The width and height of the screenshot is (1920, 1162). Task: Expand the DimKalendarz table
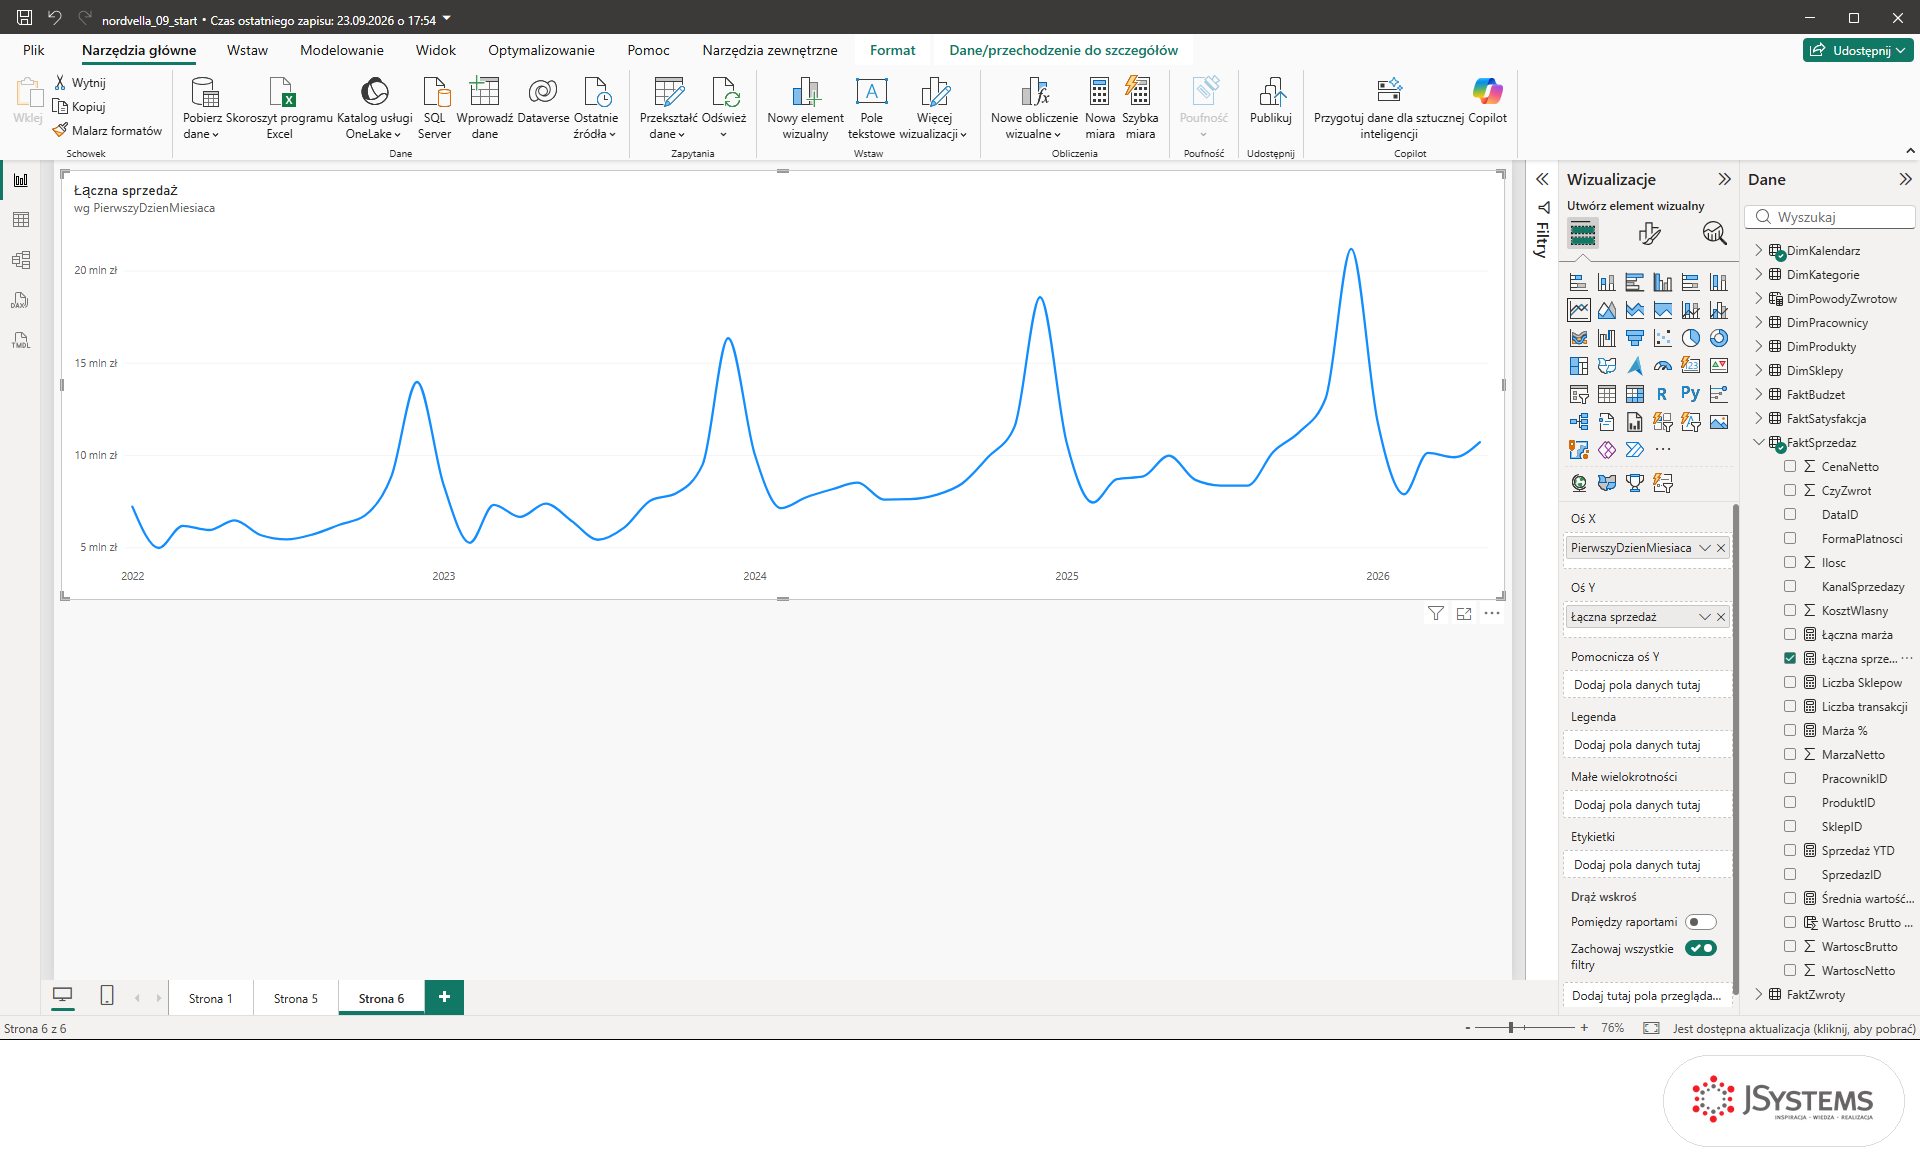pyautogui.click(x=1759, y=251)
